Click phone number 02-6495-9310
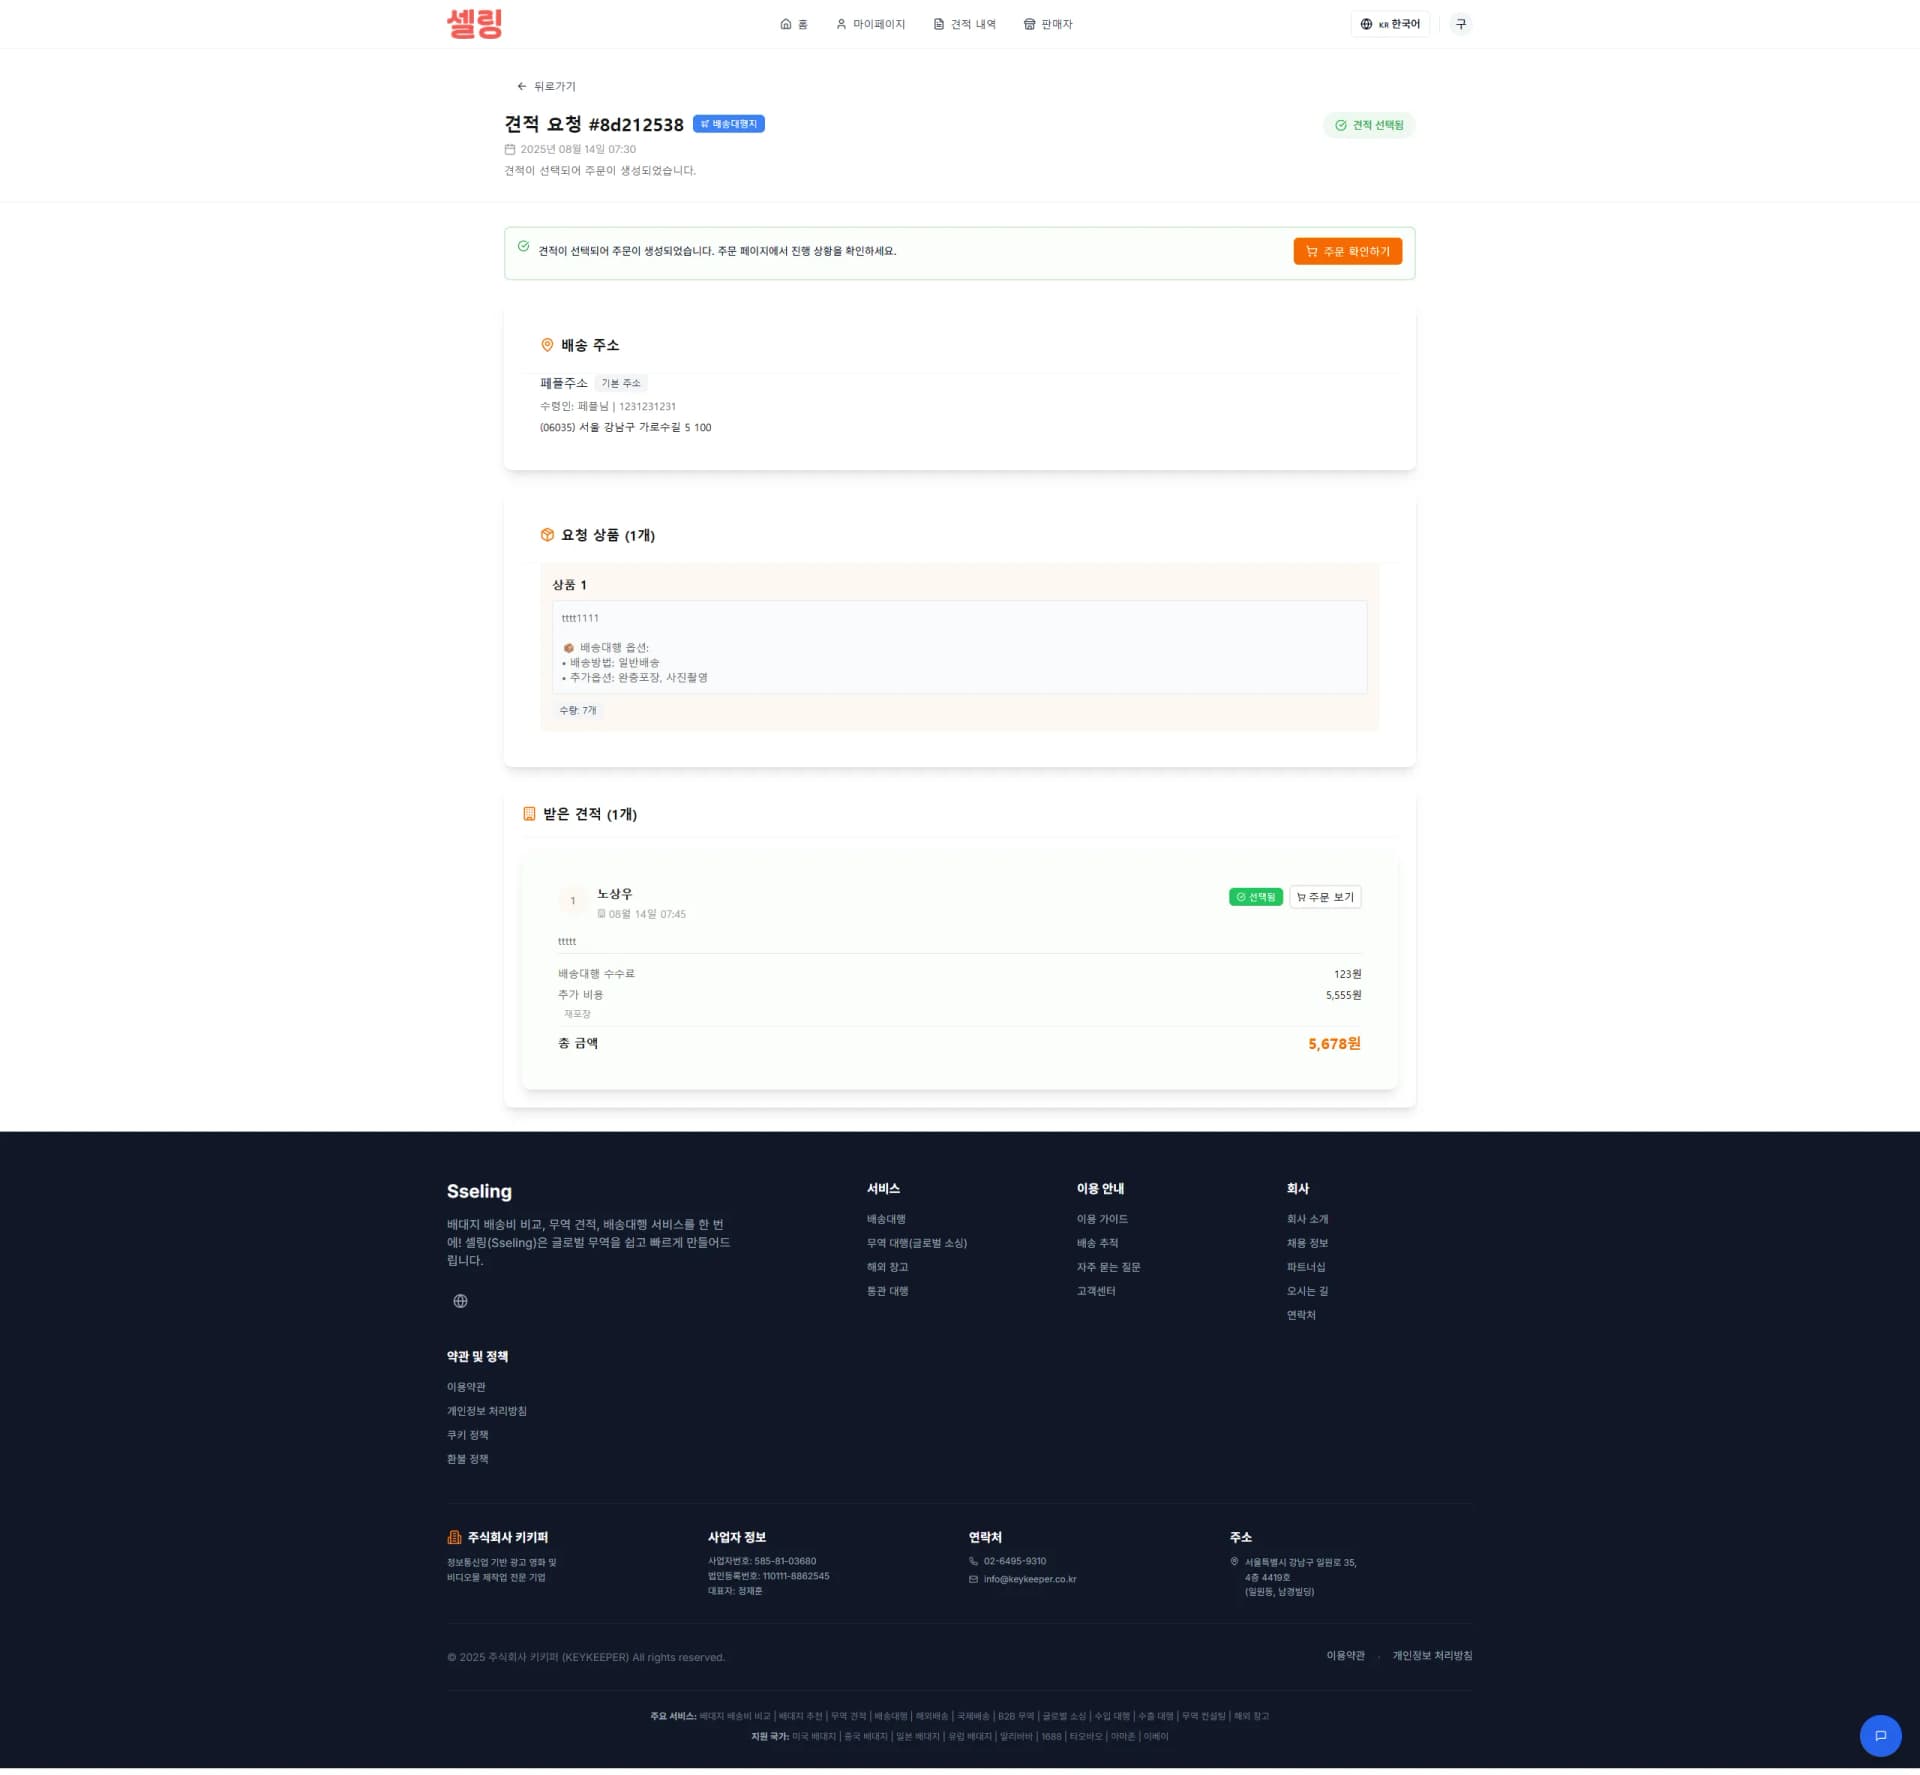Viewport: 1920px width, 1775px height. click(x=1015, y=1561)
